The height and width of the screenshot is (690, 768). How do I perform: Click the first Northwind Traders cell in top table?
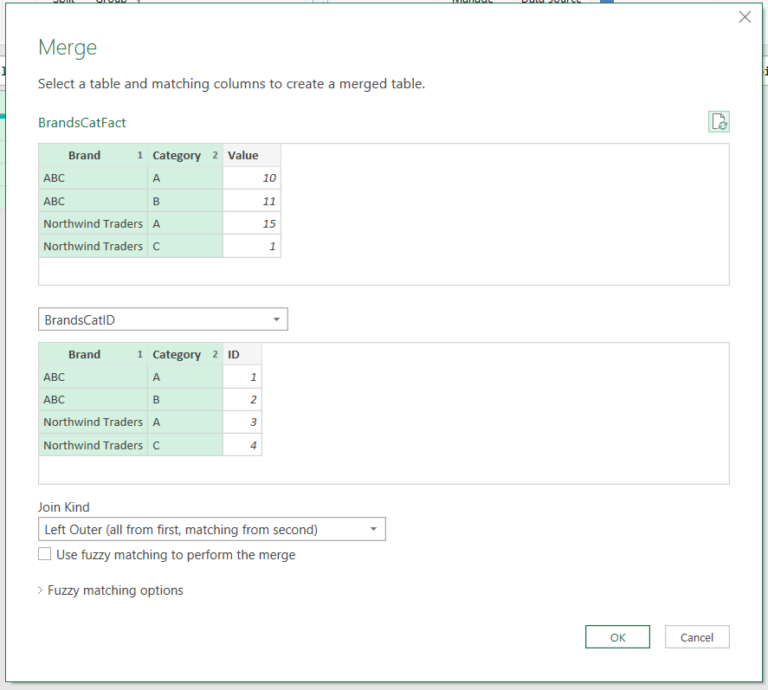93,224
